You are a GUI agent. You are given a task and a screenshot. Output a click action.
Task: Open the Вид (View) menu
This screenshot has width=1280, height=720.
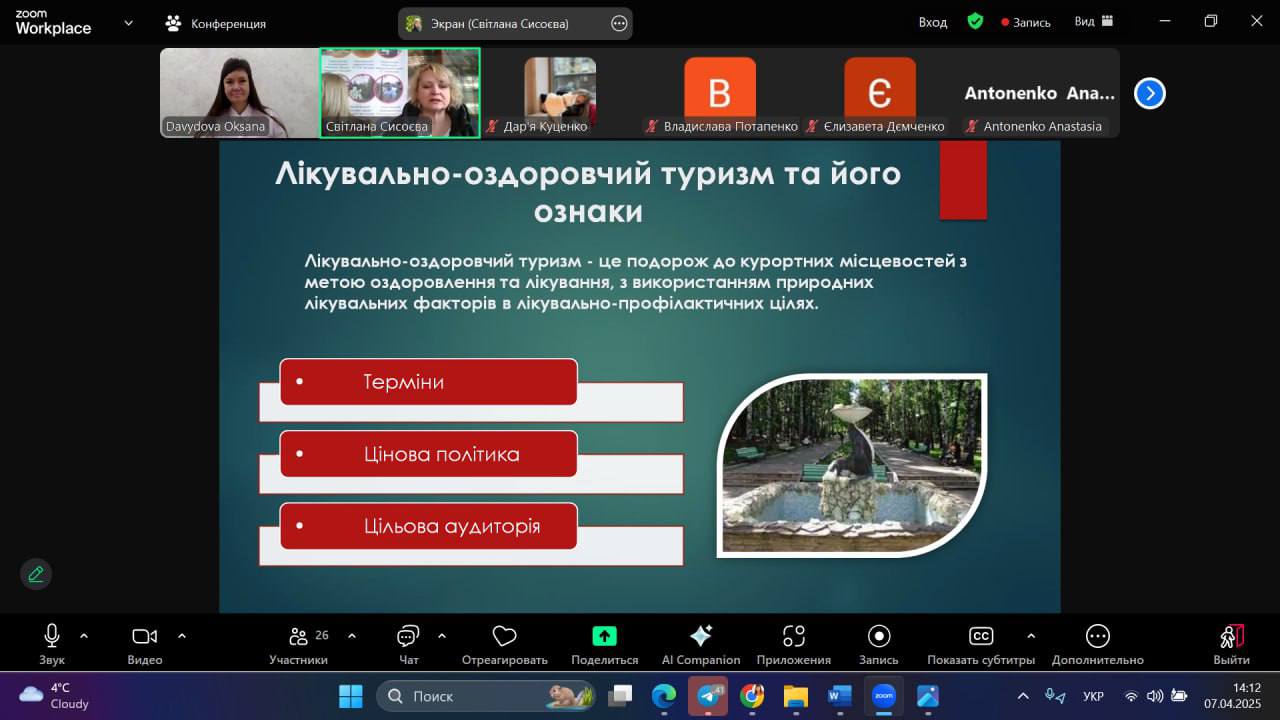tap(1093, 22)
